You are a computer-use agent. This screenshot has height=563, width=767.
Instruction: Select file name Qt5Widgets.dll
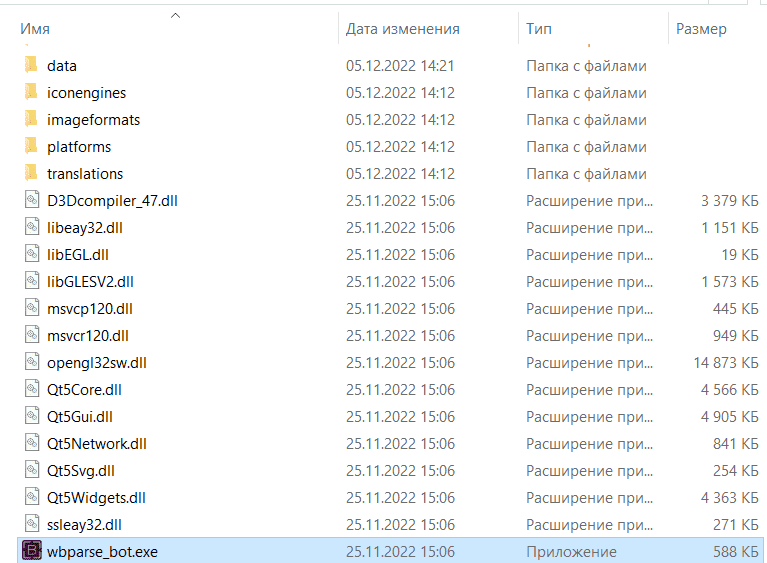coord(96,498)
